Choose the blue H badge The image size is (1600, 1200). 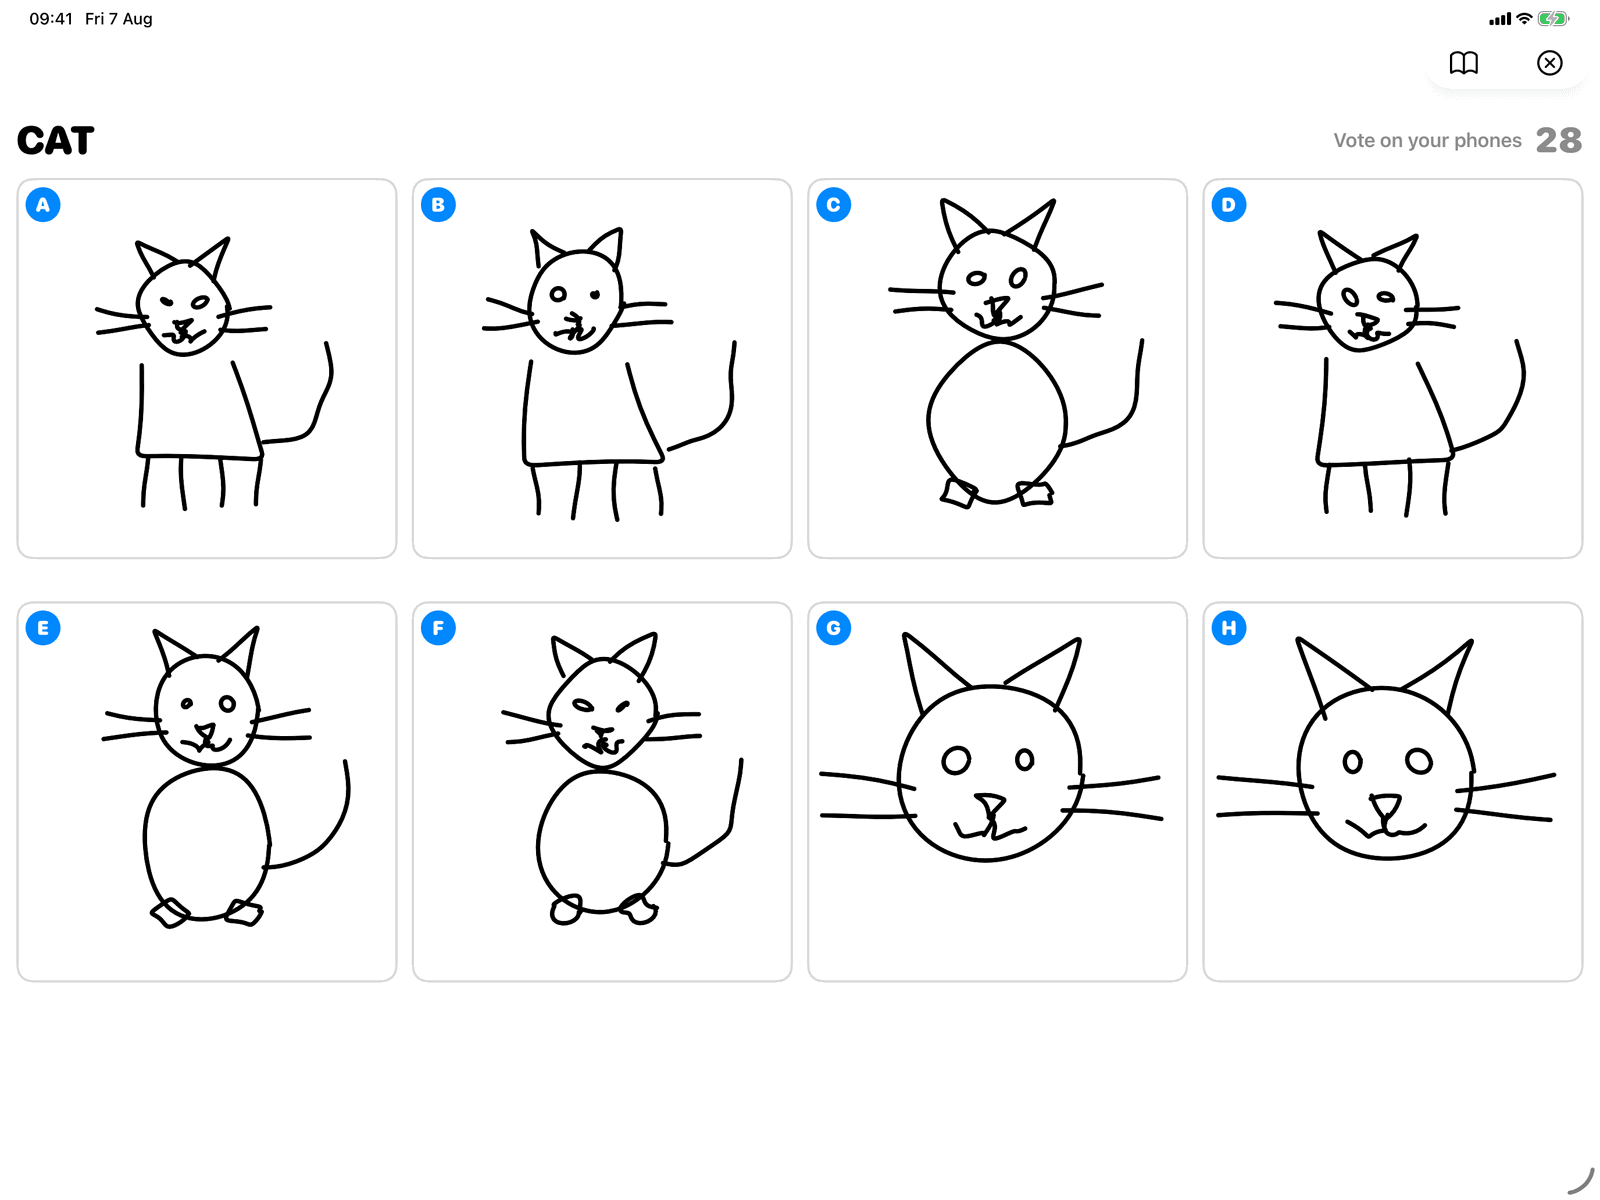1229,628
